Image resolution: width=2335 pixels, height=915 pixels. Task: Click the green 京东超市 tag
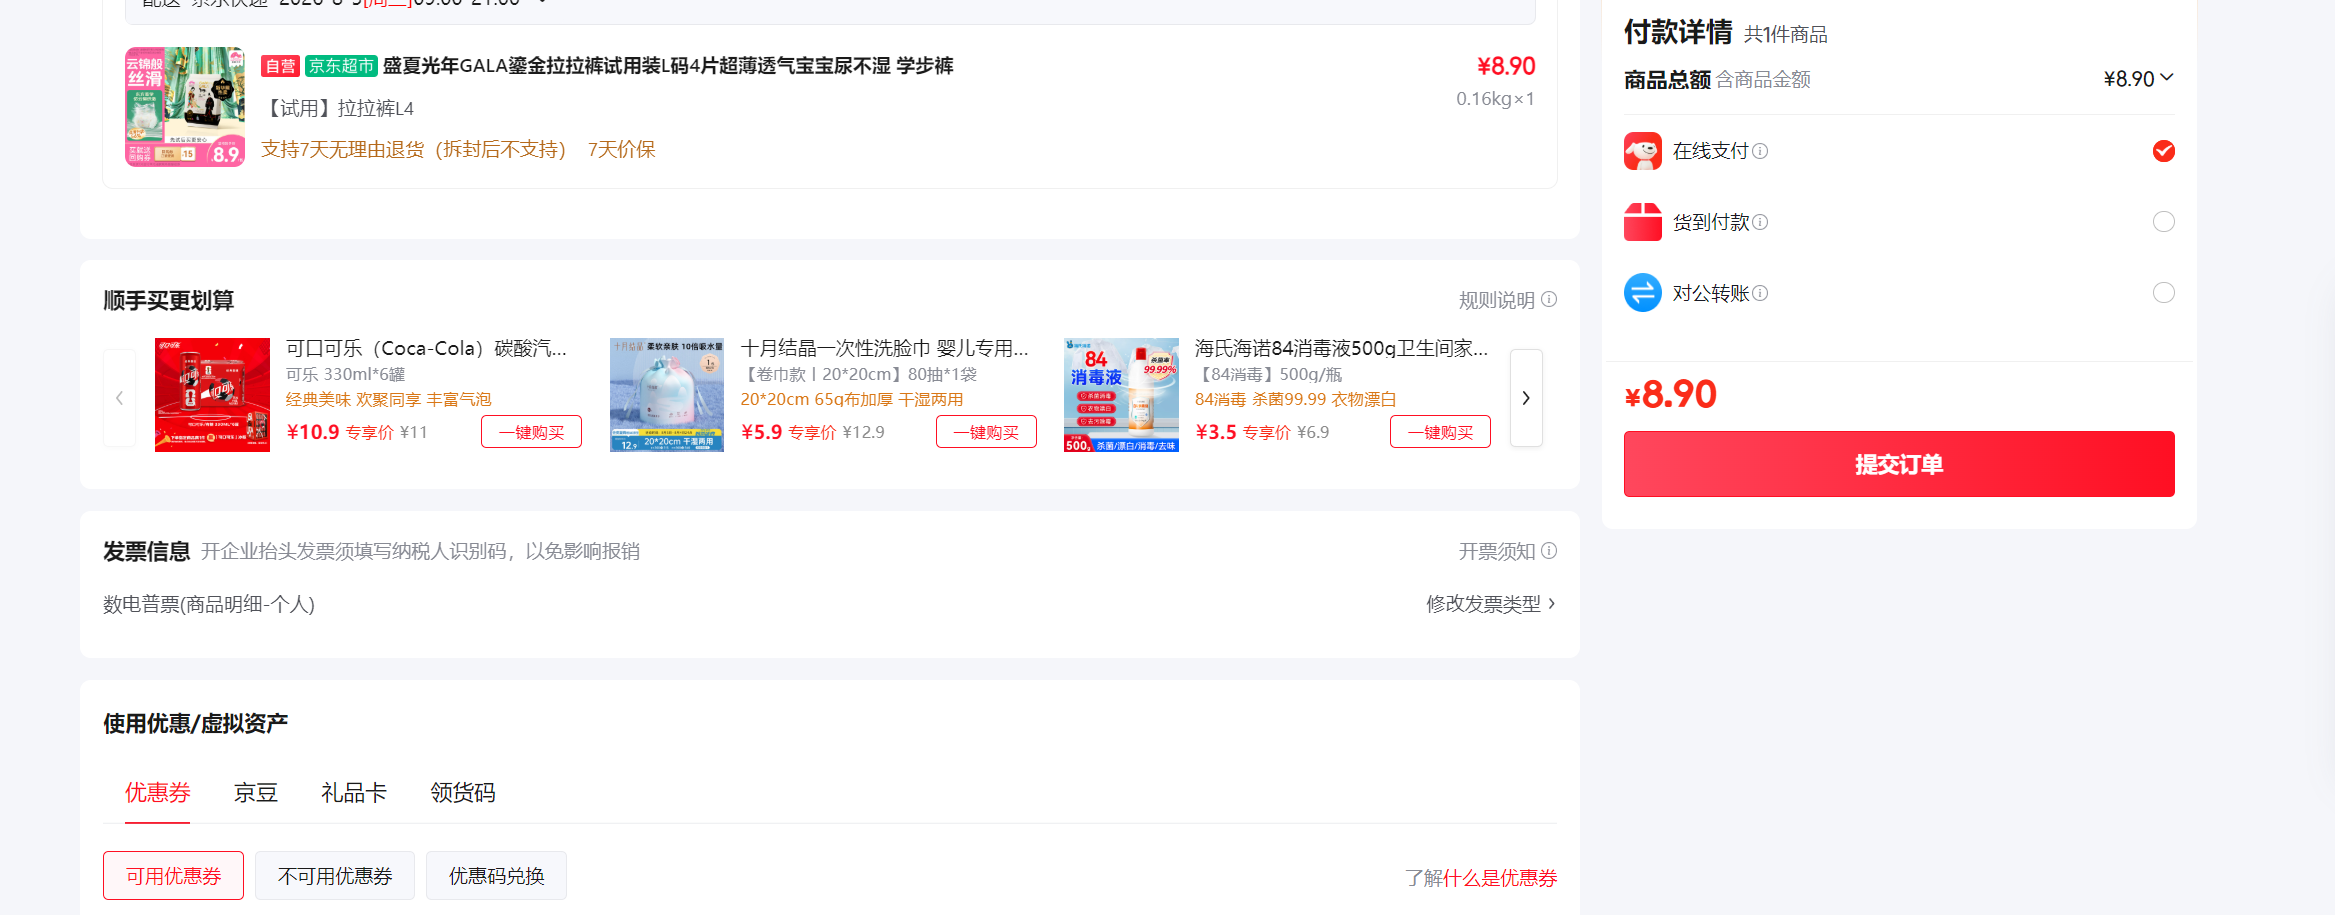341,66
